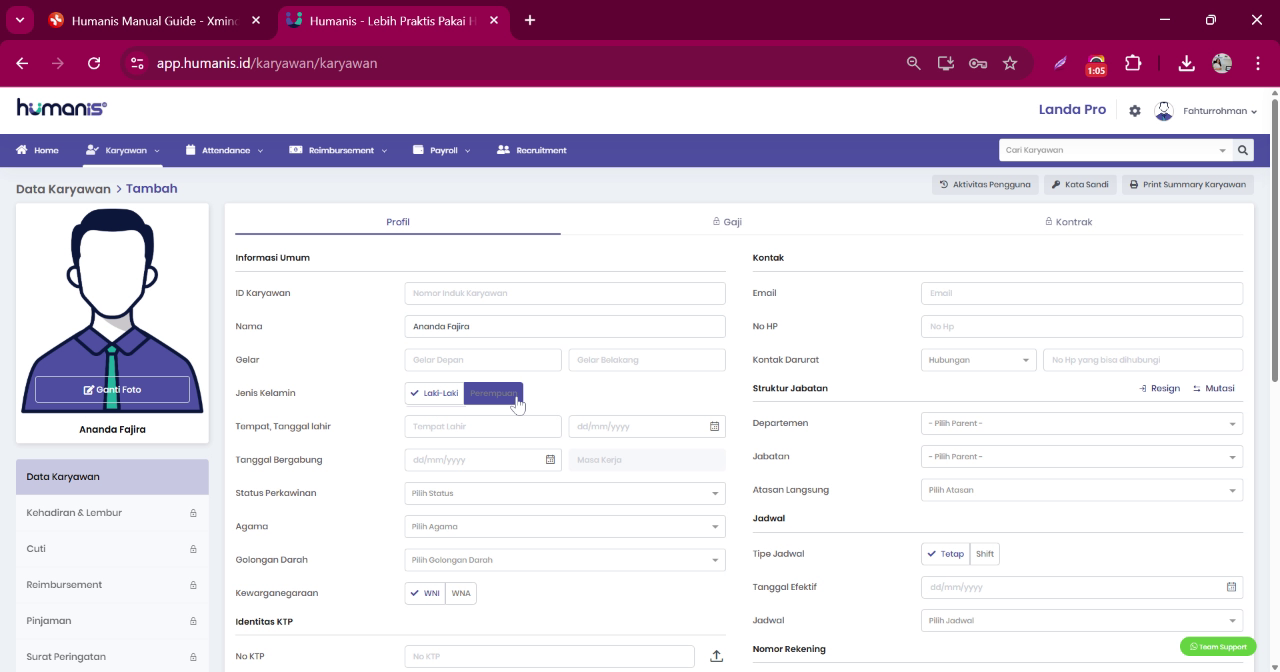
Task: Open the Home menu
Action: (37, 150)
